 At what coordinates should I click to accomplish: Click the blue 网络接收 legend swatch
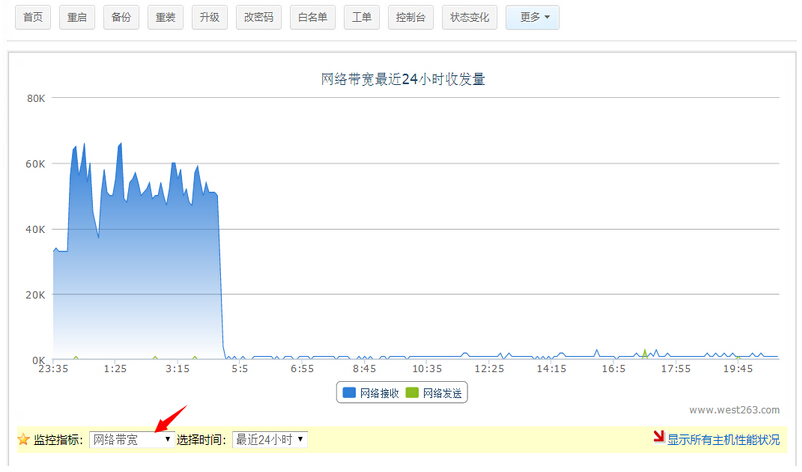350,393
